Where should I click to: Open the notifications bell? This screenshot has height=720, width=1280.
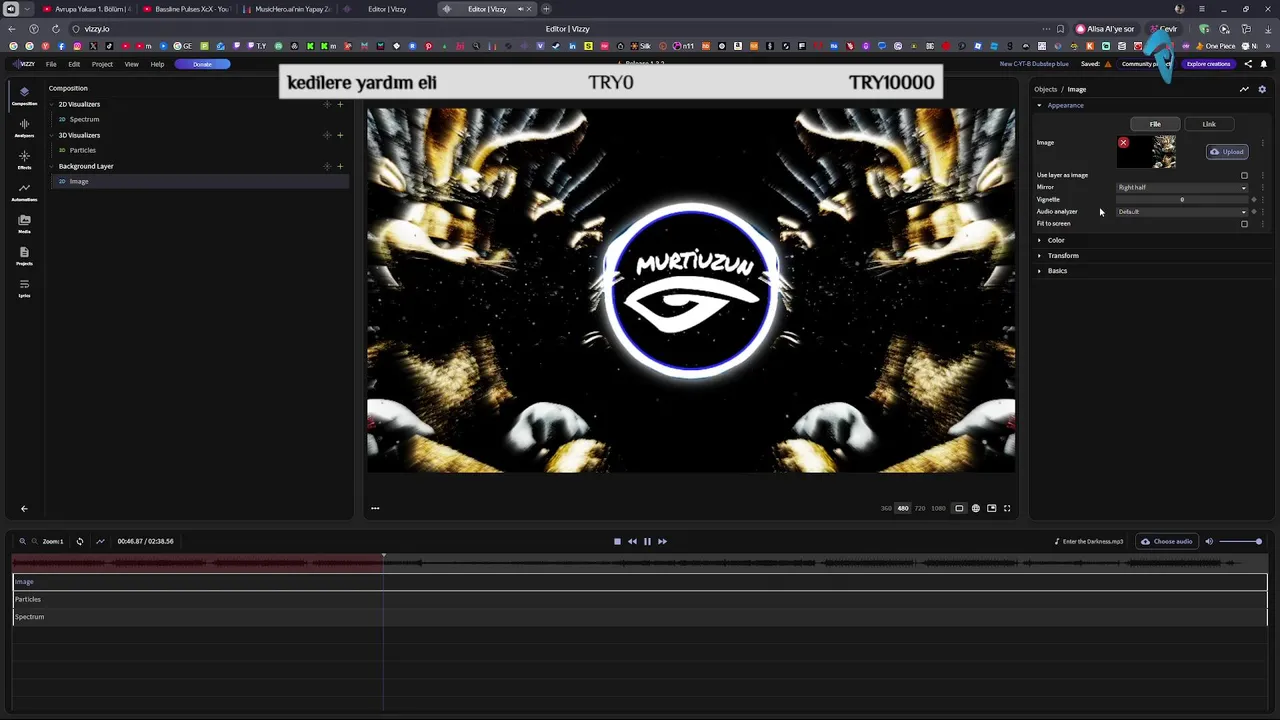pyautogui.click(x=1264, y=64)
